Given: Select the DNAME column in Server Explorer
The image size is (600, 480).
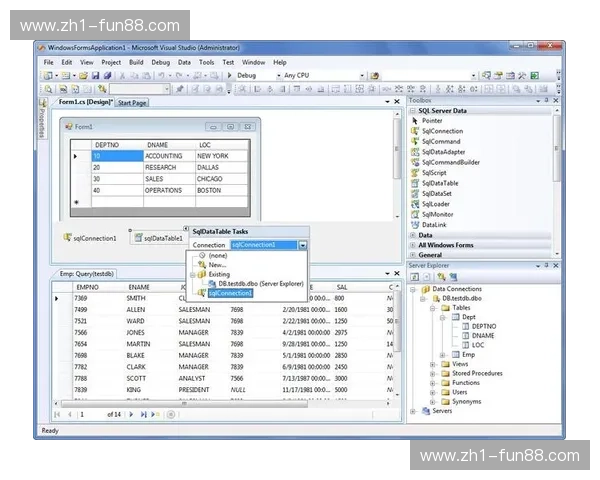Looking at the screenshot, I should [x=483, y=336].
